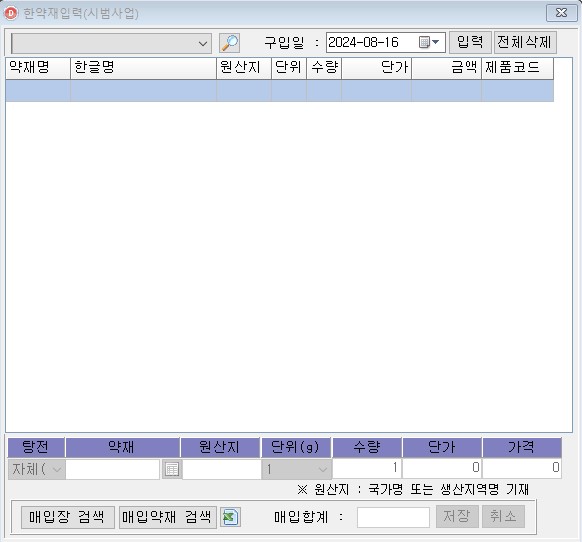Click the 원산지 column header in grid
Screen dimensions: 582x542
(244, 68)
